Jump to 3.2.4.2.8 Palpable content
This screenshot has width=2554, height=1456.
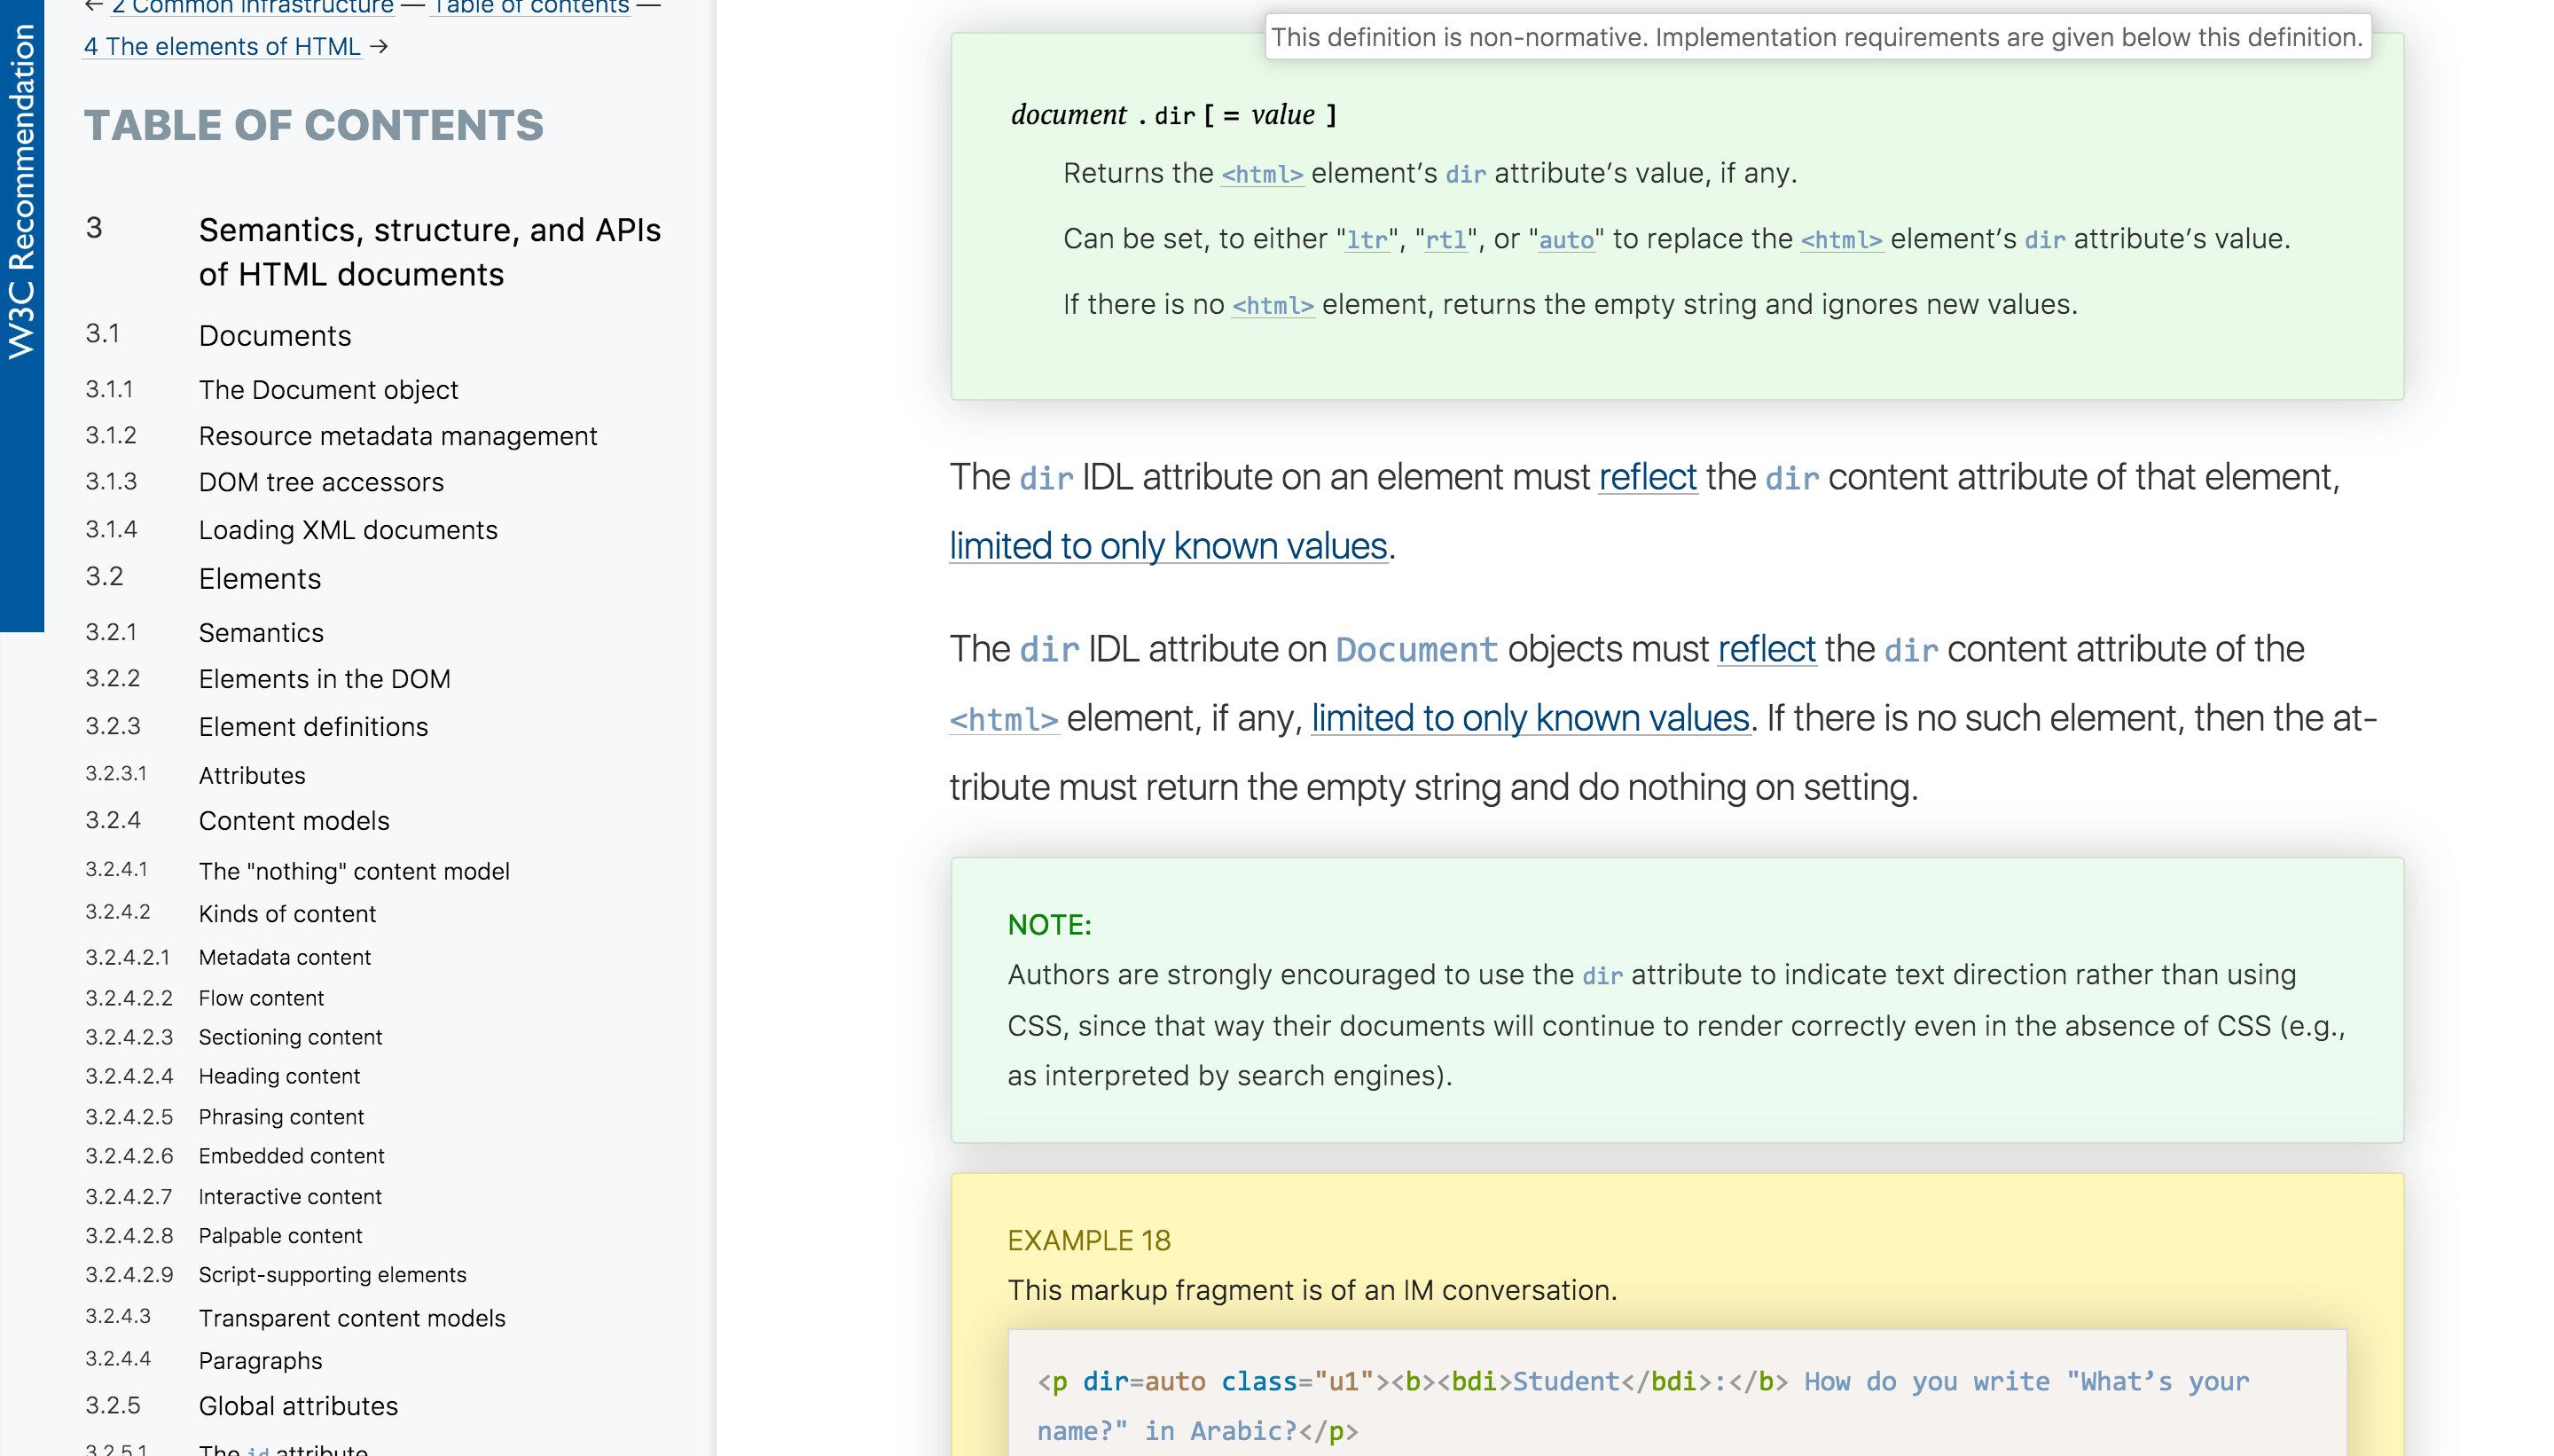pos(280,1236)
